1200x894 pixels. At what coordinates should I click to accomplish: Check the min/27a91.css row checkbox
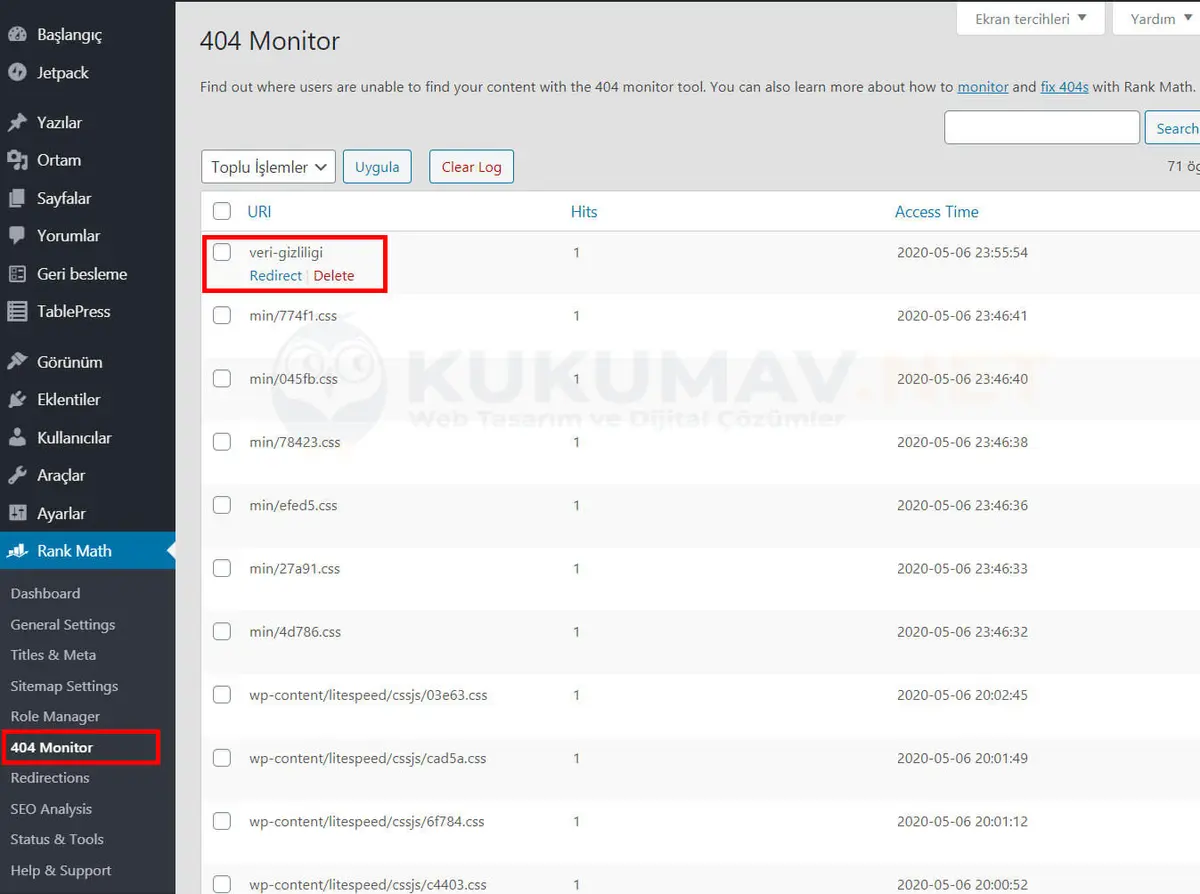pyautogui.click(x=222, y=568)
